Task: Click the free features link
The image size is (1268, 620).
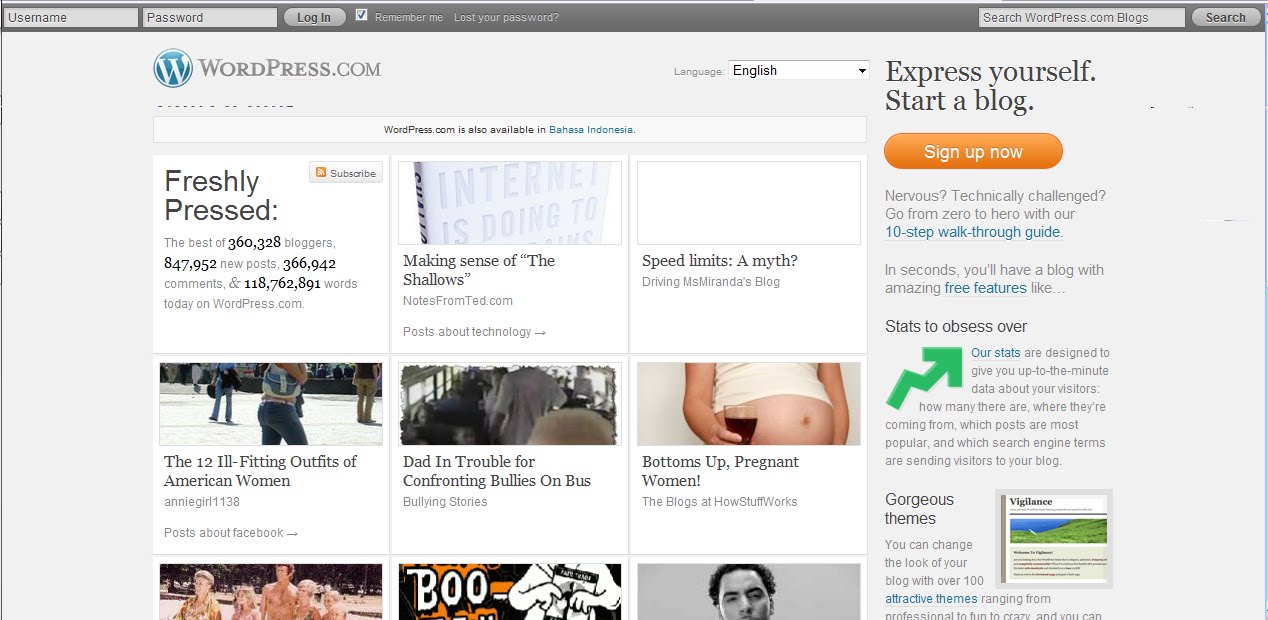Action: [x=985, y=288]
